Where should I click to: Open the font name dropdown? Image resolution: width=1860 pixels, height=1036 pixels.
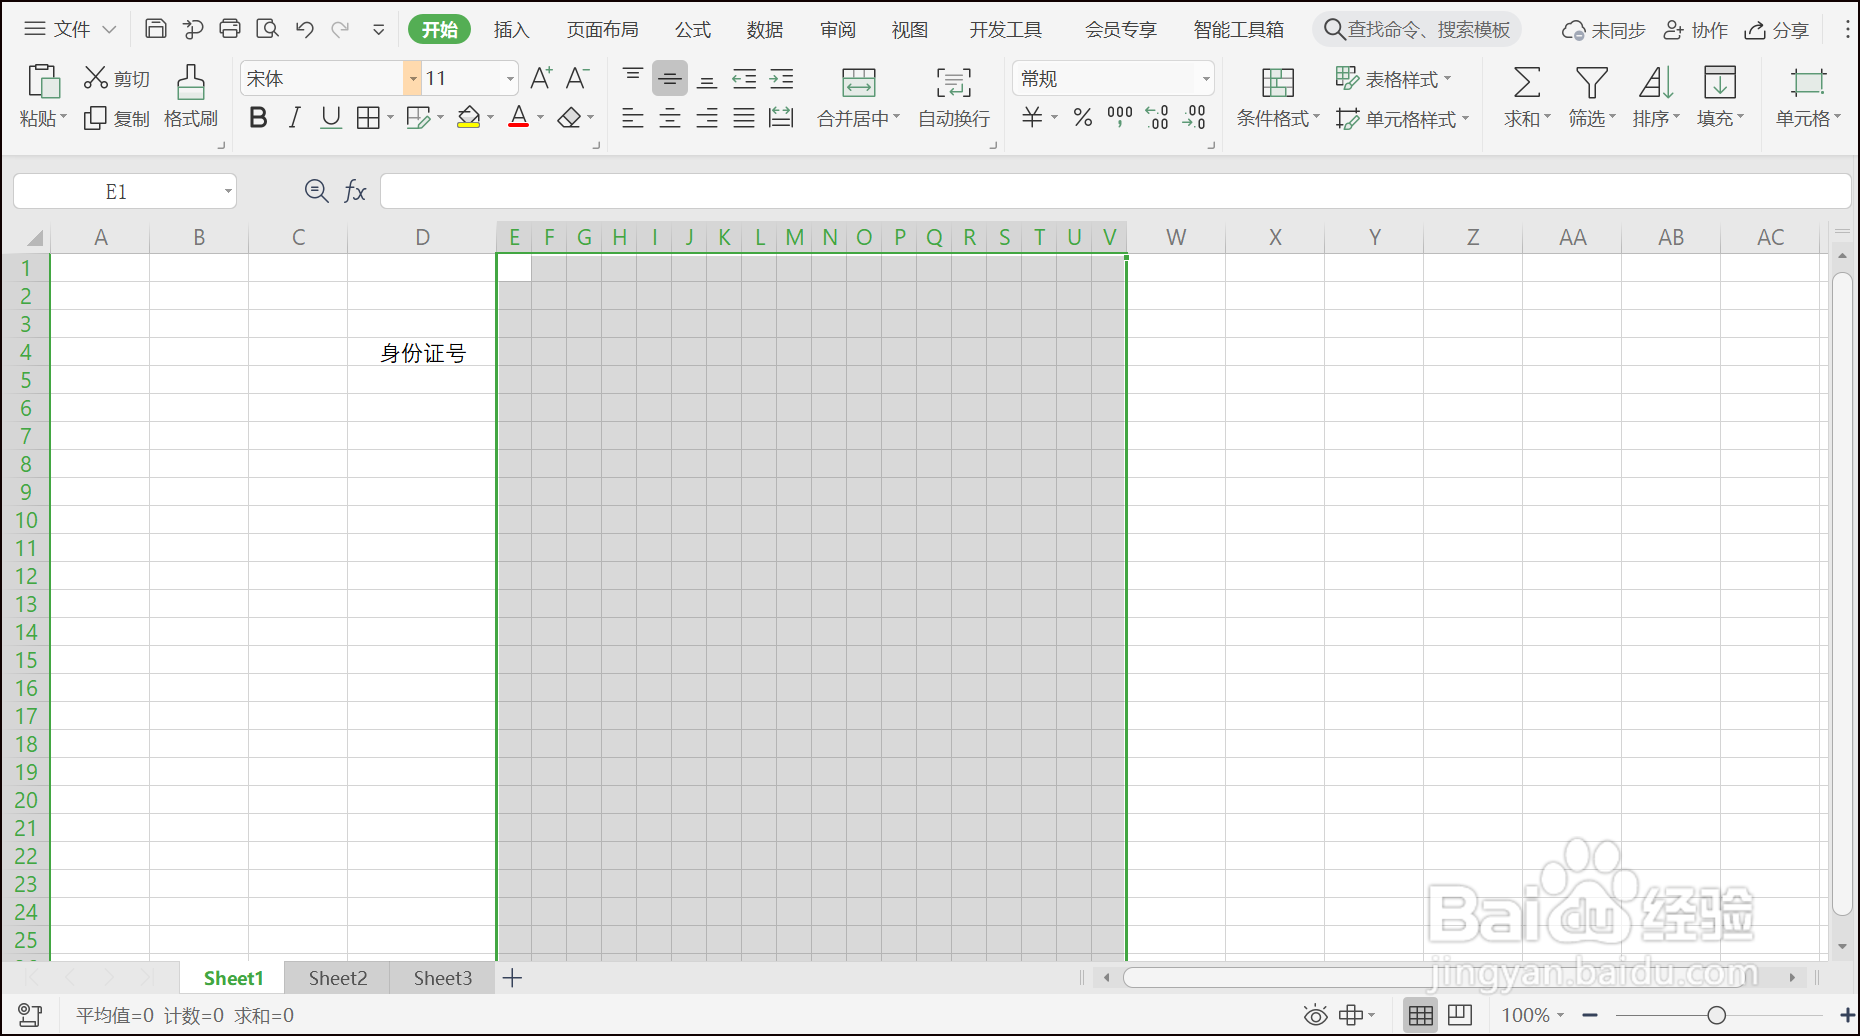point(412,78)
